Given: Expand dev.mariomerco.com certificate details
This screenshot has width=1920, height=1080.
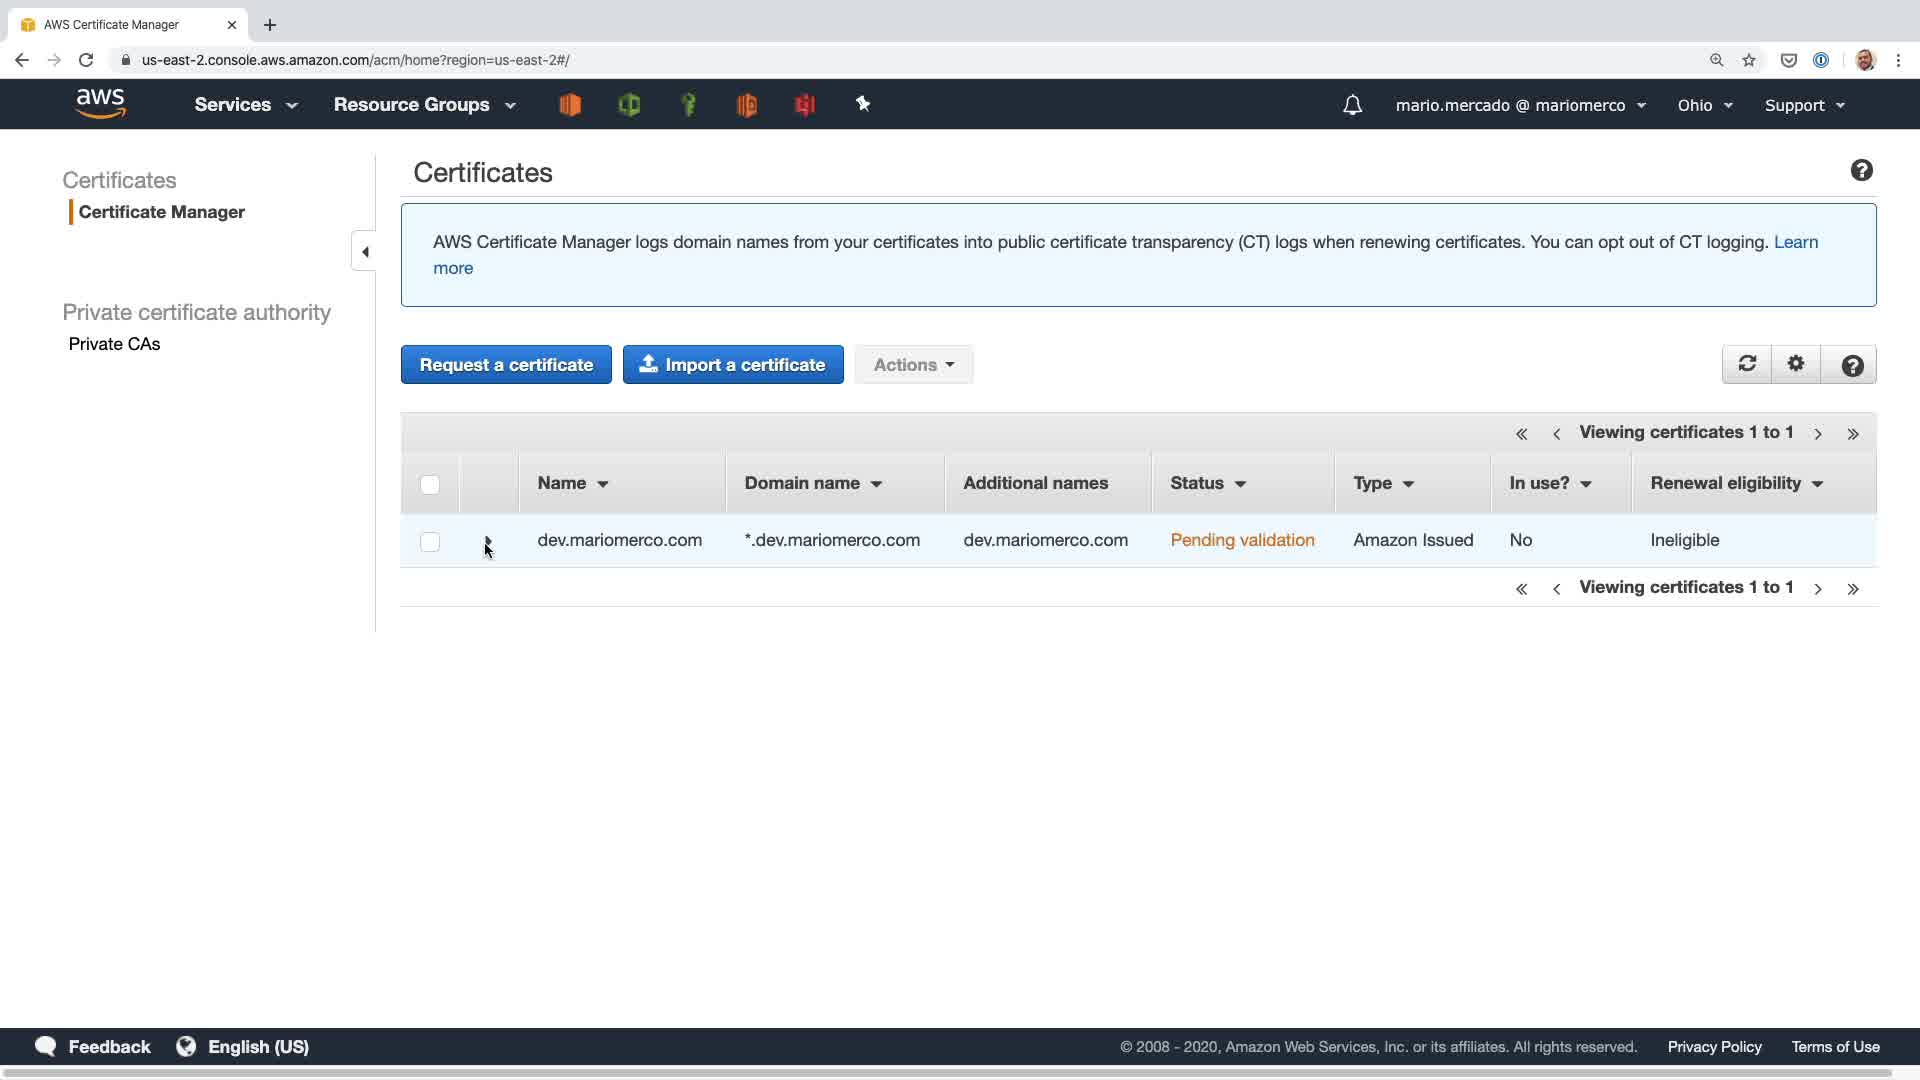Looking at the screenshot, I should (x=488, y=541).
